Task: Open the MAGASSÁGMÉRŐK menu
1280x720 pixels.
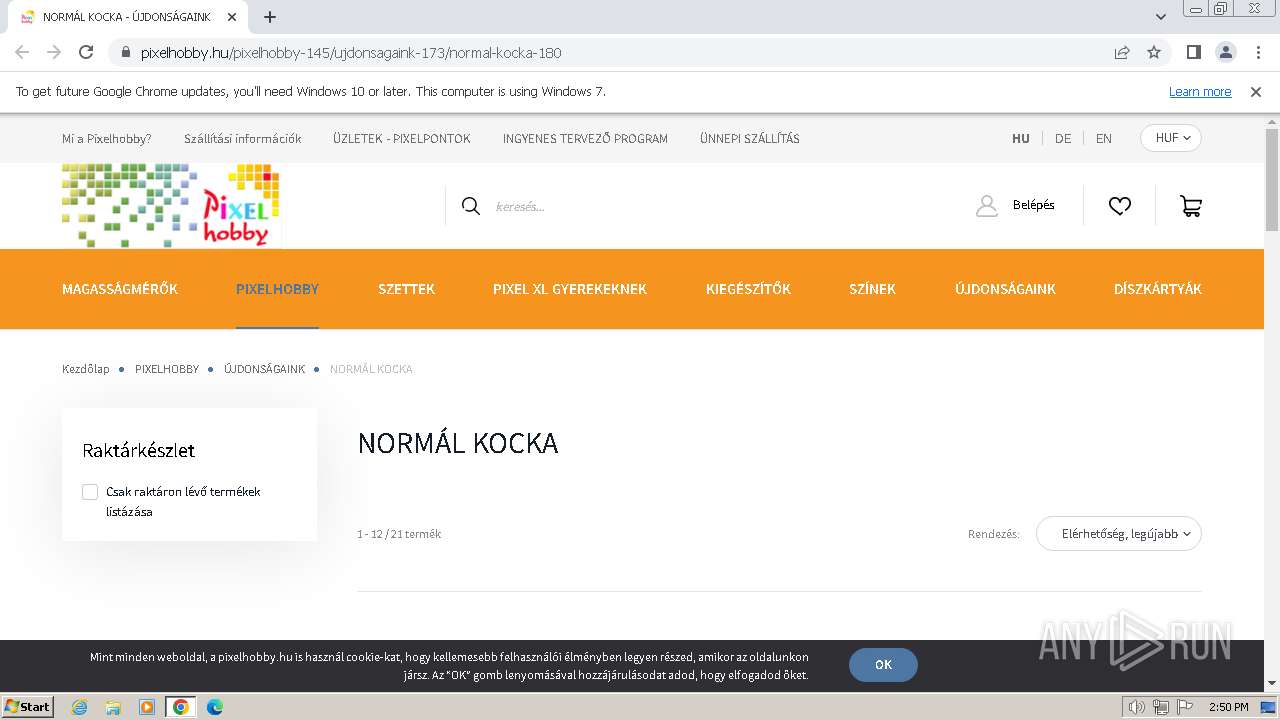Action: (x=120, y=289)
